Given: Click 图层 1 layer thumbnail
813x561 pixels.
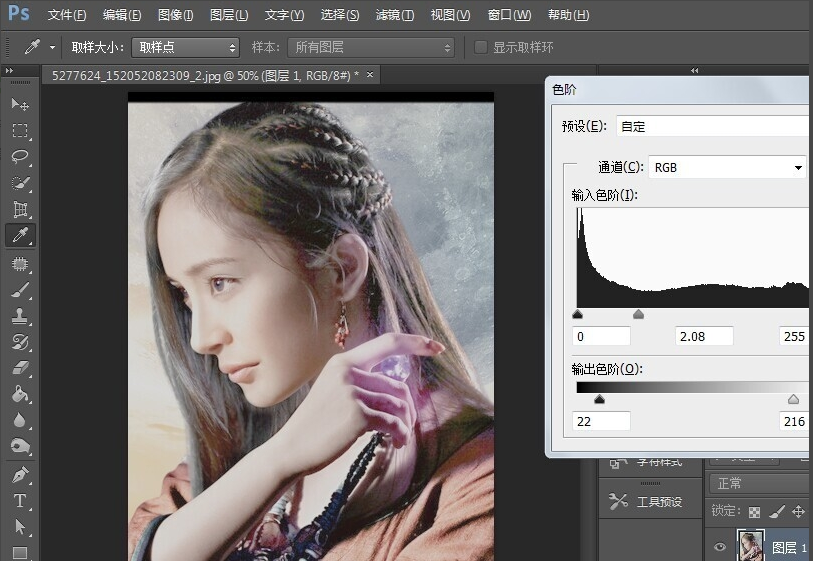Looking at the screenshot, I should point(750,545).
